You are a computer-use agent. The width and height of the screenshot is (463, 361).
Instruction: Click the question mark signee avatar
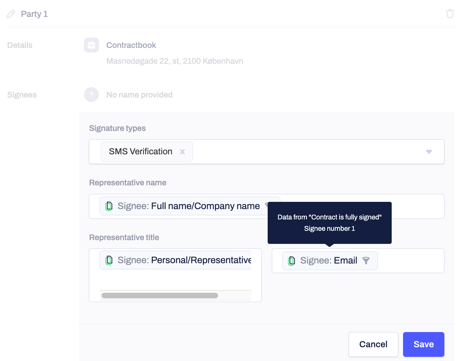pyautogui.click(x=91, y=95)
